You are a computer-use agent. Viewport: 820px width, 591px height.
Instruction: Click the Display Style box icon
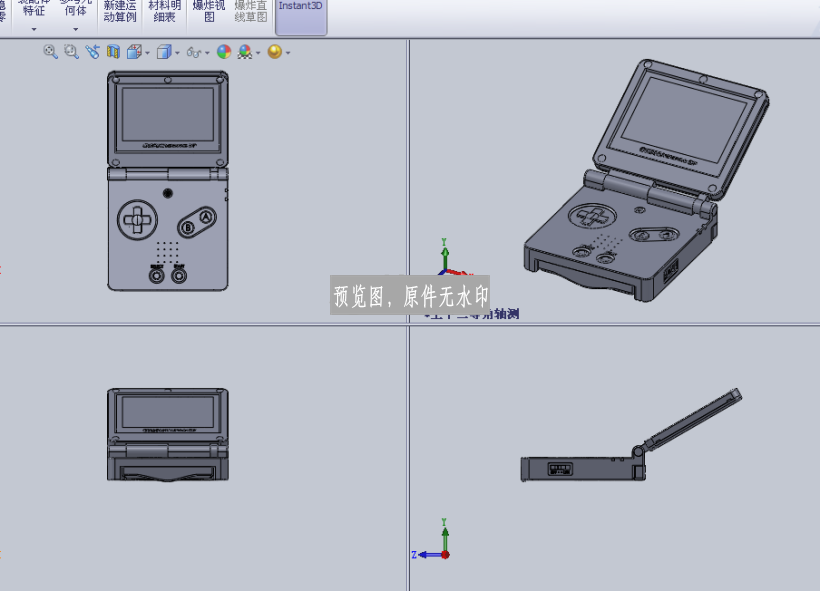pyautogui.click(x=164, y=51)
